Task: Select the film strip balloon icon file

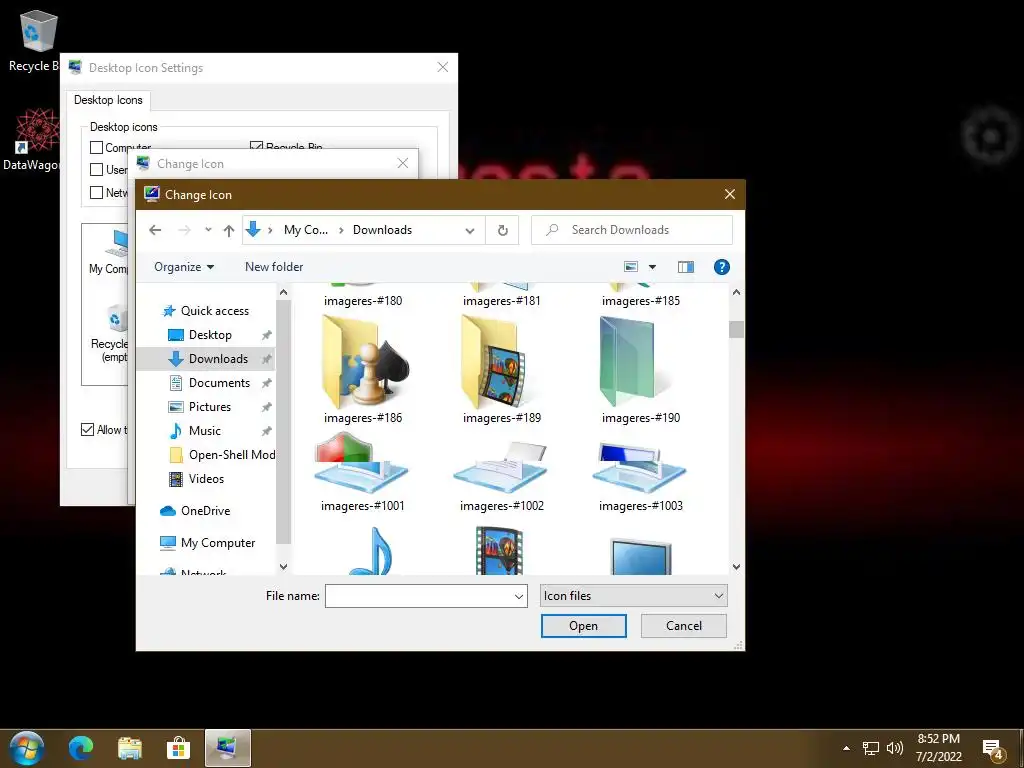Action: 500,551
